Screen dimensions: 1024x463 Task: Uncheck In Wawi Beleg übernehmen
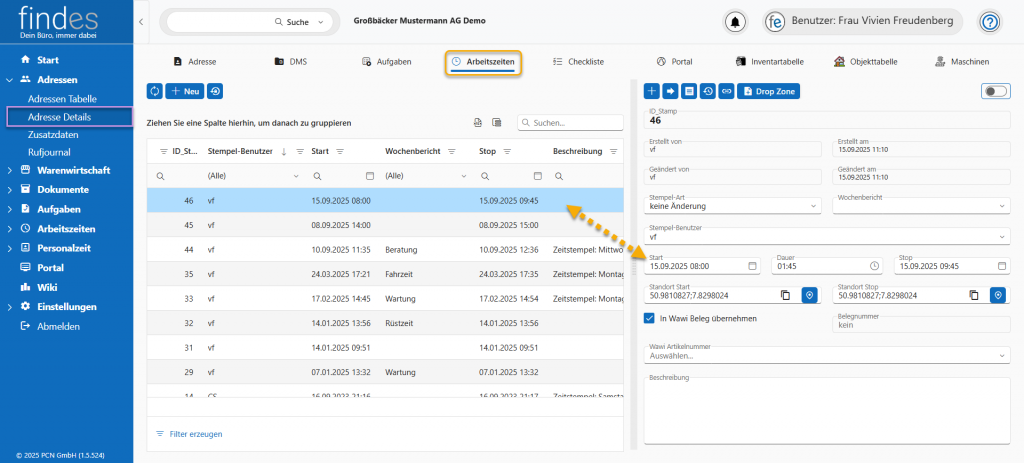pyautogui.click(x=650, y=319)
